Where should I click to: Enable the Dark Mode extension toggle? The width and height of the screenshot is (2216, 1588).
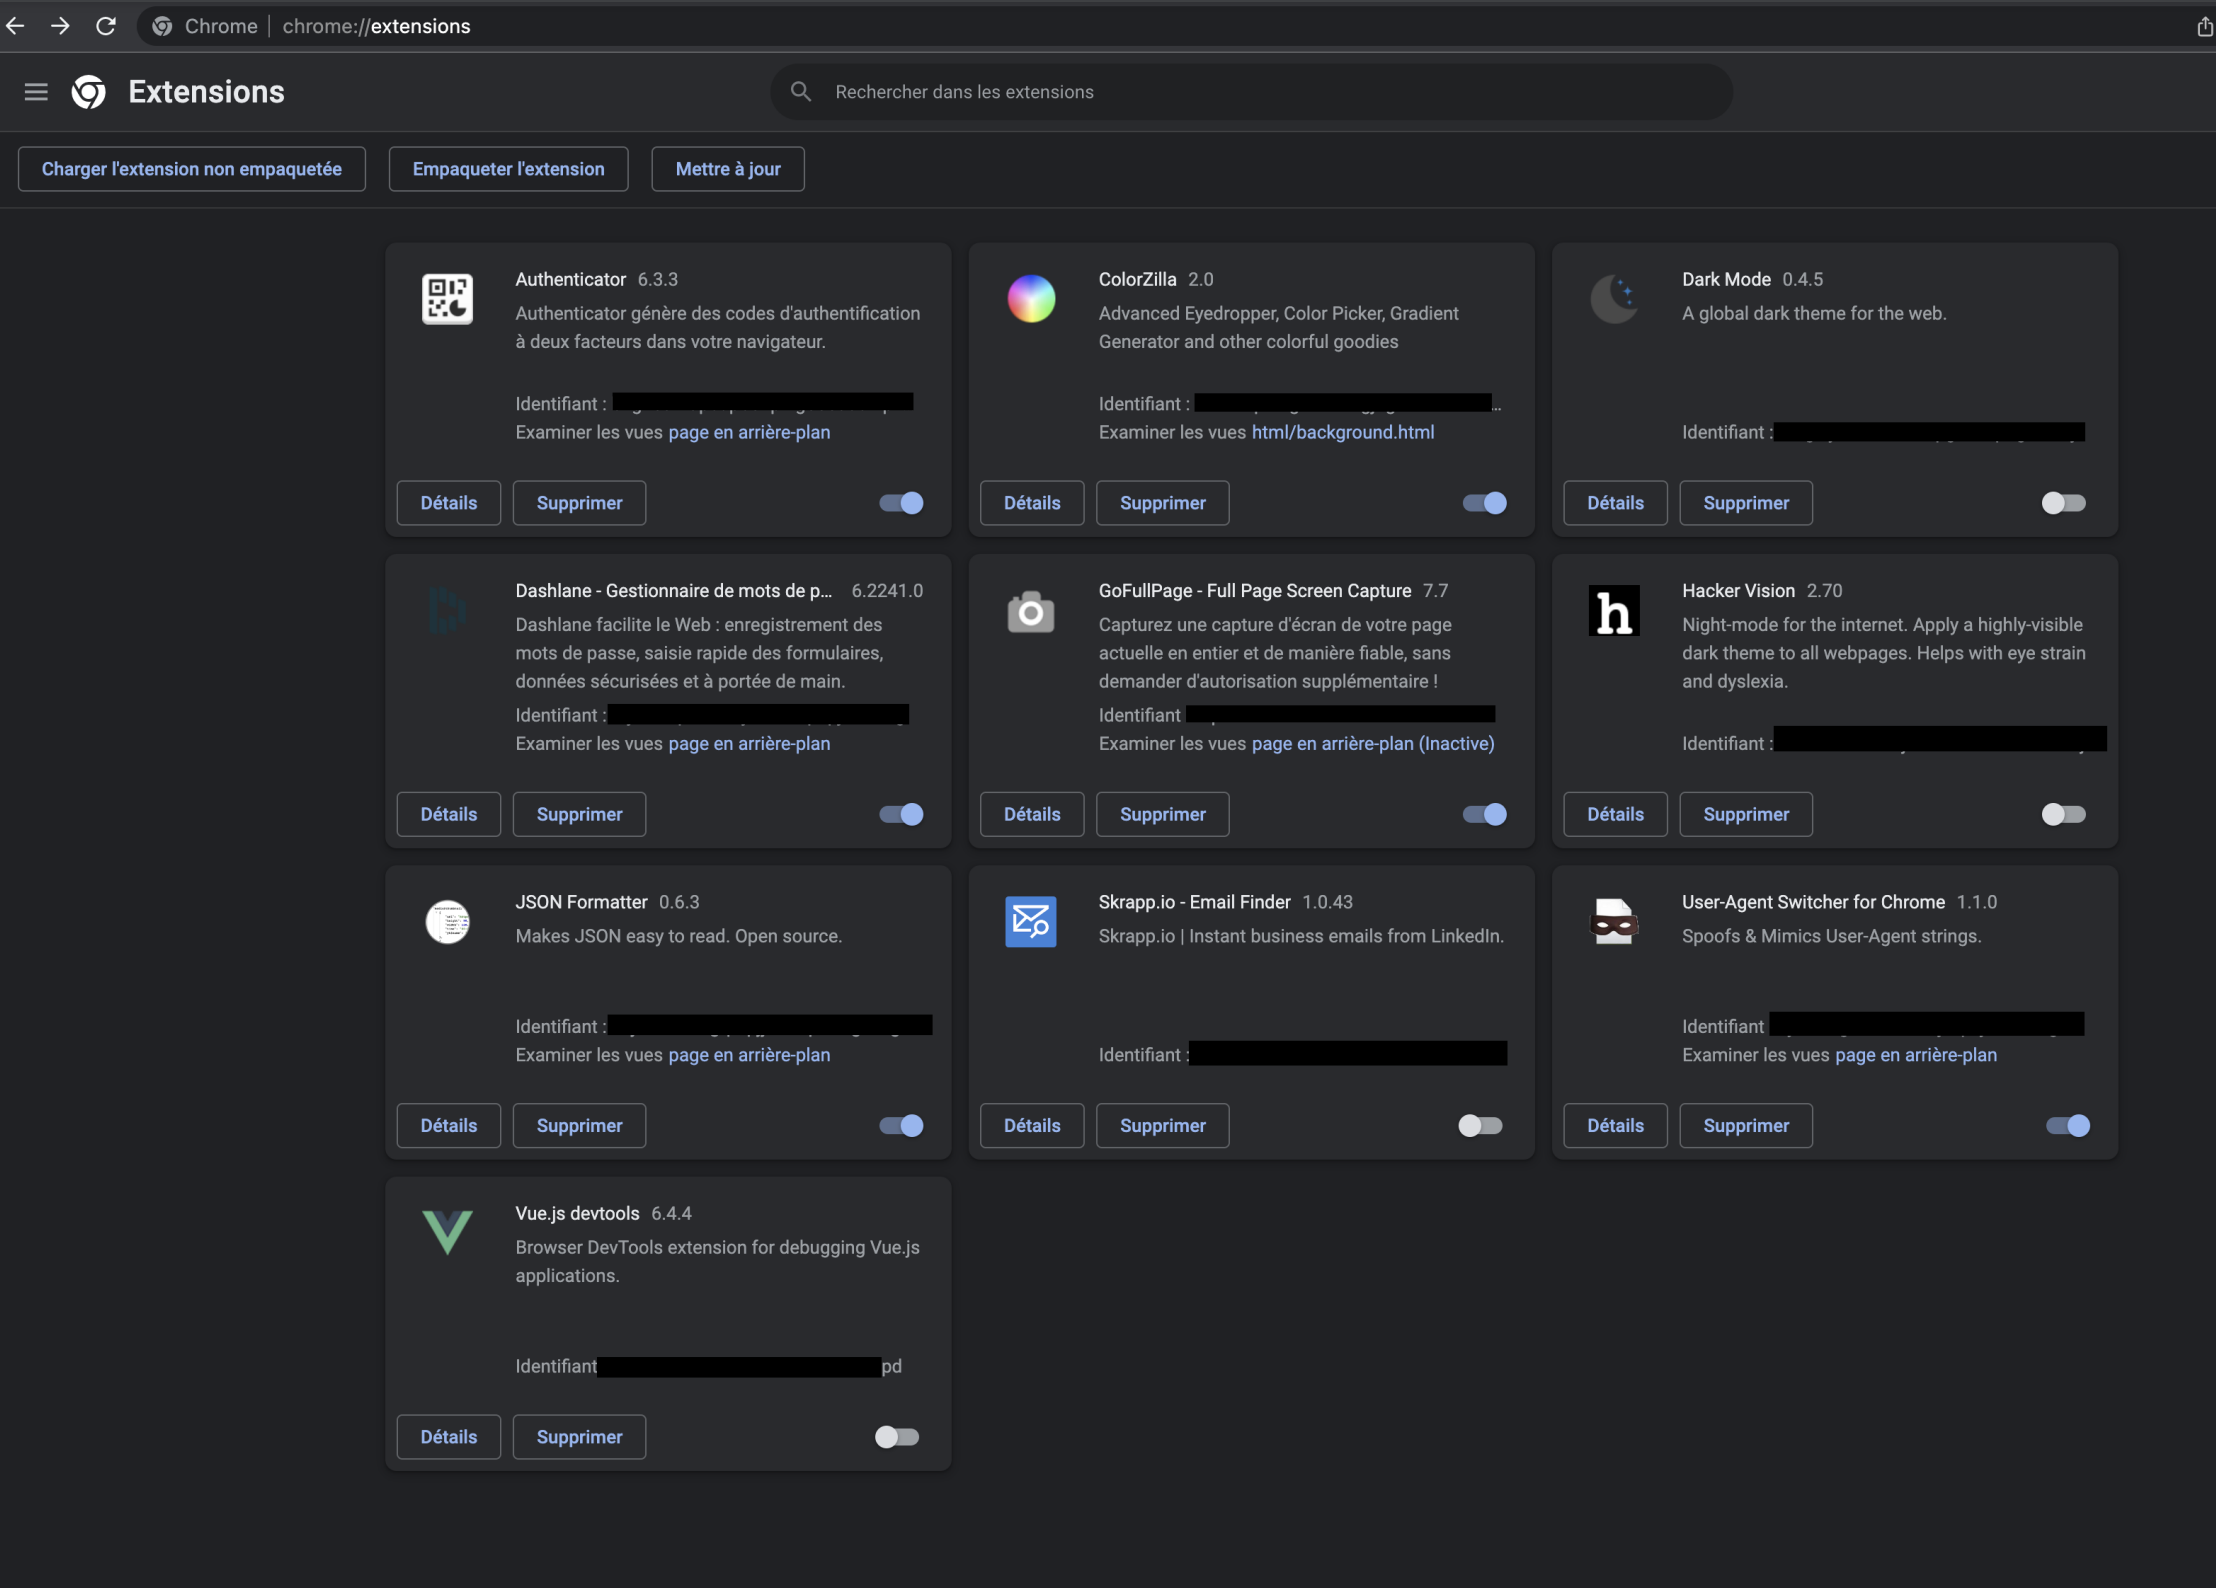[x=2064, y=503]
